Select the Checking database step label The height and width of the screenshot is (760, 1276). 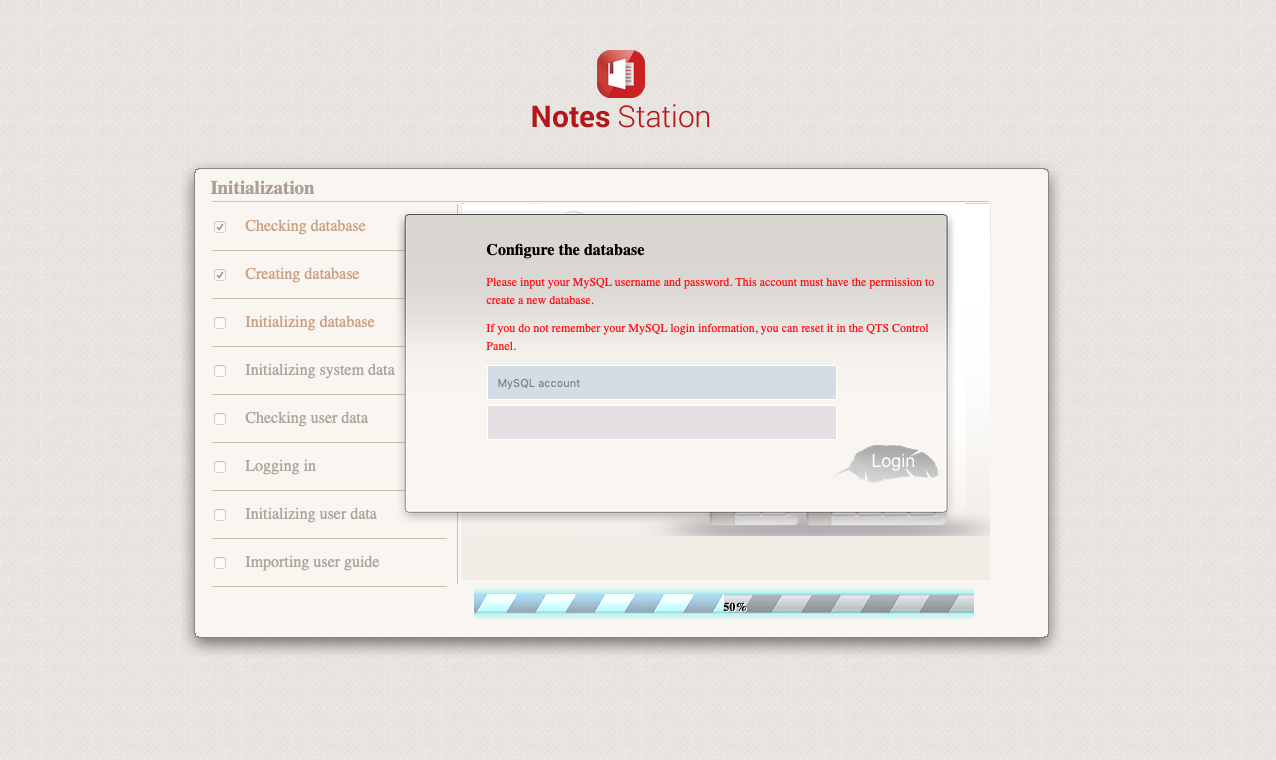click(x=305, y=226)
